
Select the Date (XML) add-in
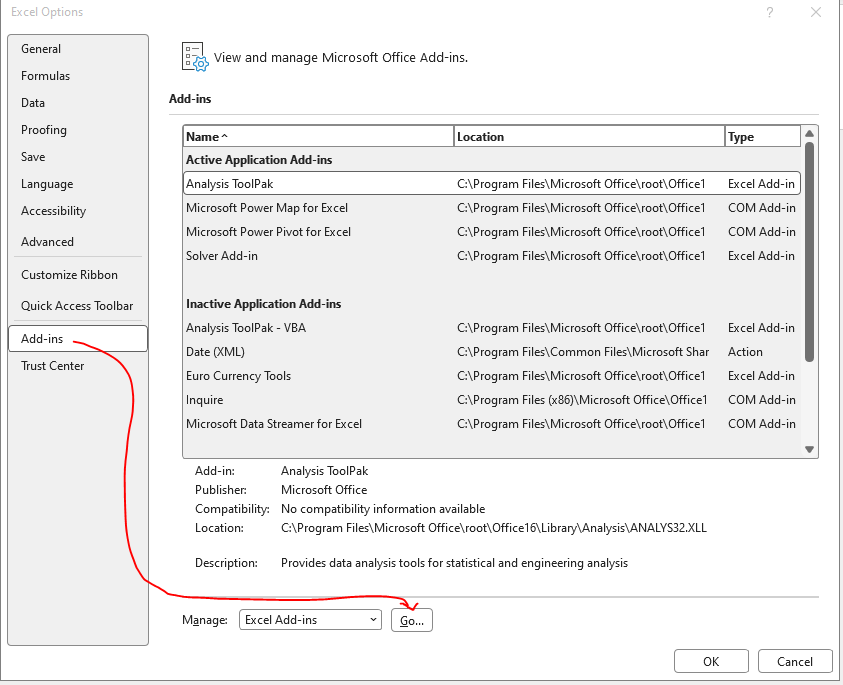point(492,352)
